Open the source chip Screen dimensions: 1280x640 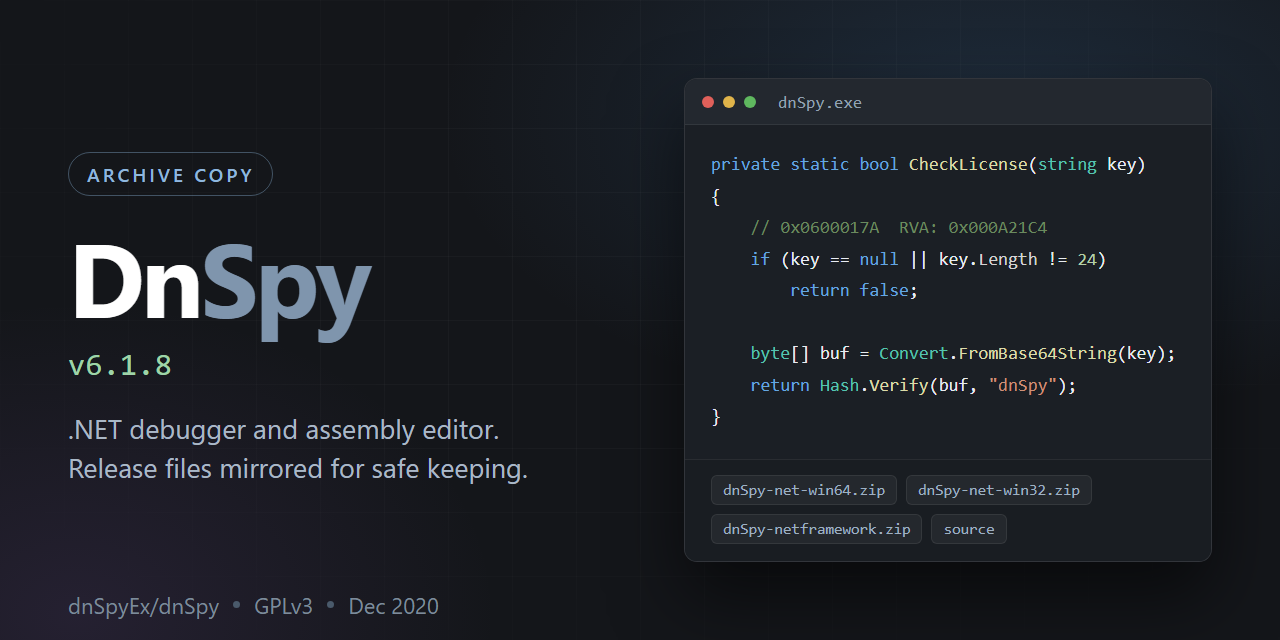click(x=969, y=529)
